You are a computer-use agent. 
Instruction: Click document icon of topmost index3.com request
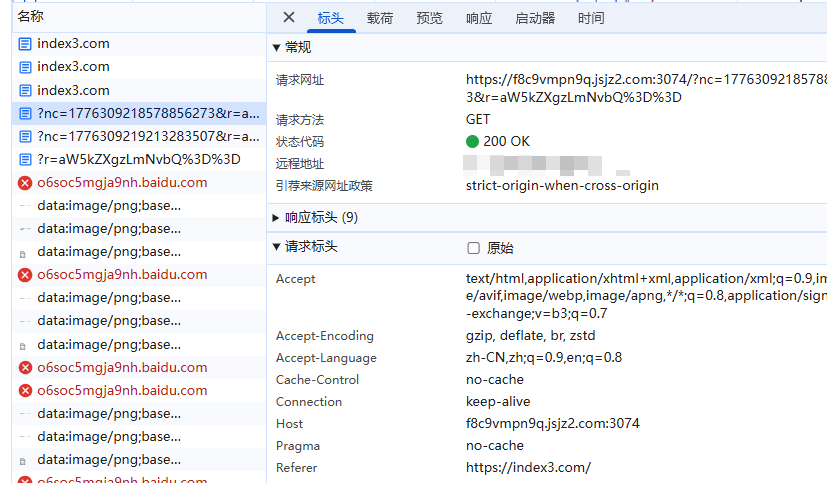point(25,44)
